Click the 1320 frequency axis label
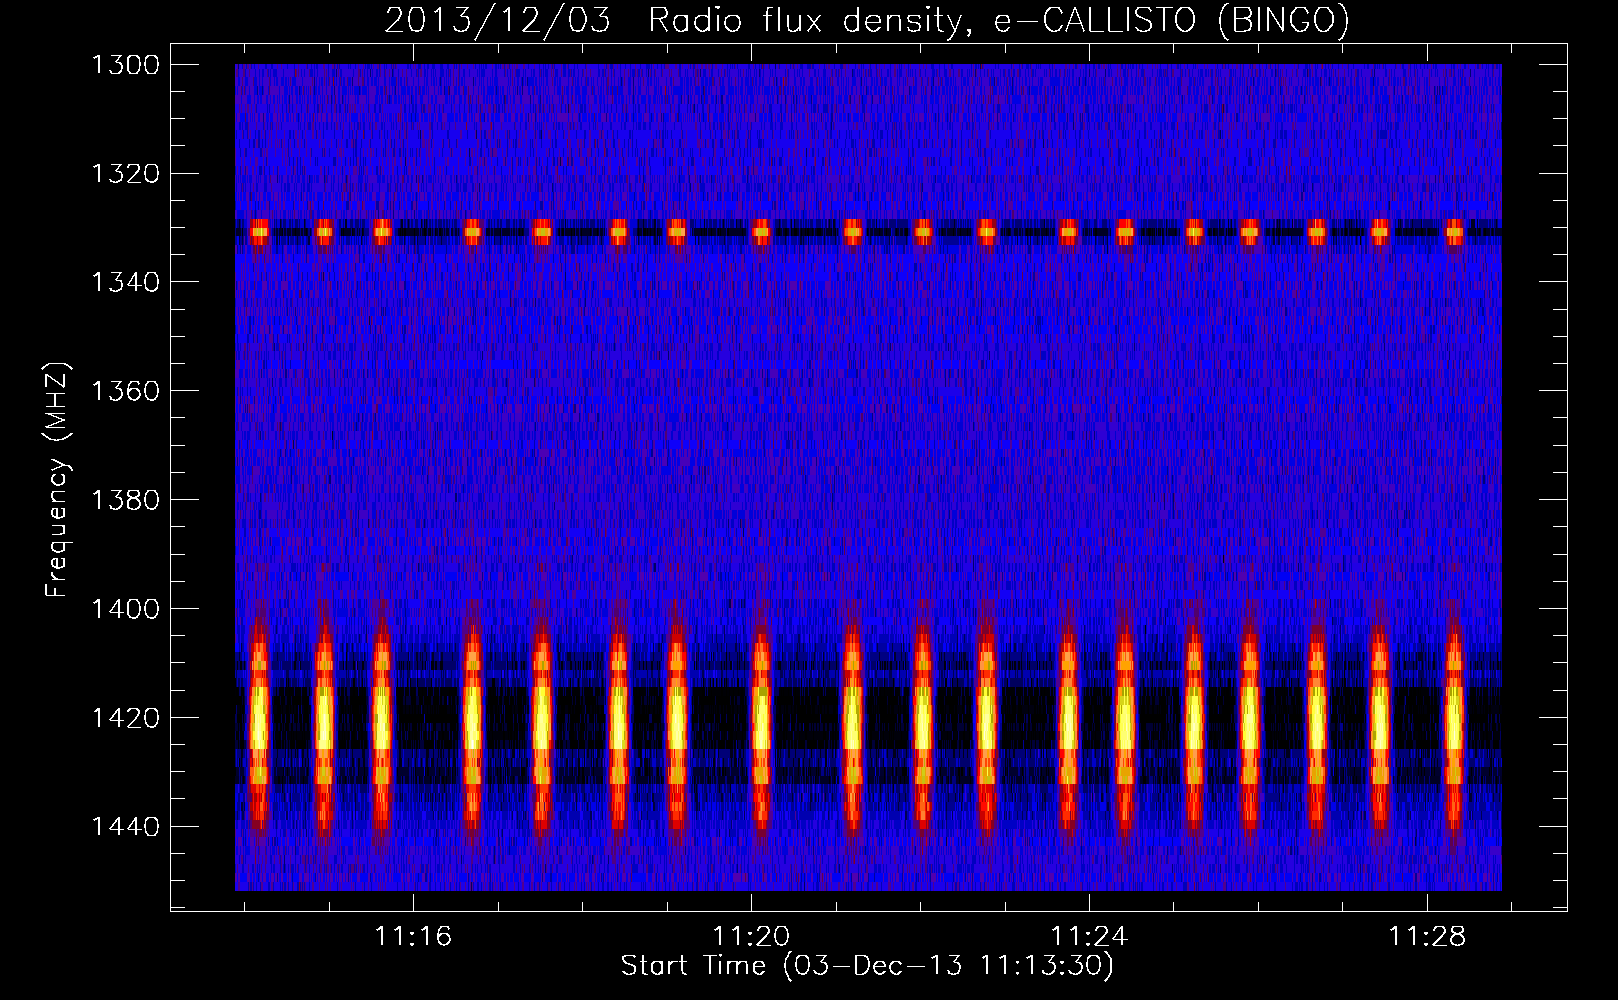Viewport: 1618px width, 1000px height. (x=125, y=174)
